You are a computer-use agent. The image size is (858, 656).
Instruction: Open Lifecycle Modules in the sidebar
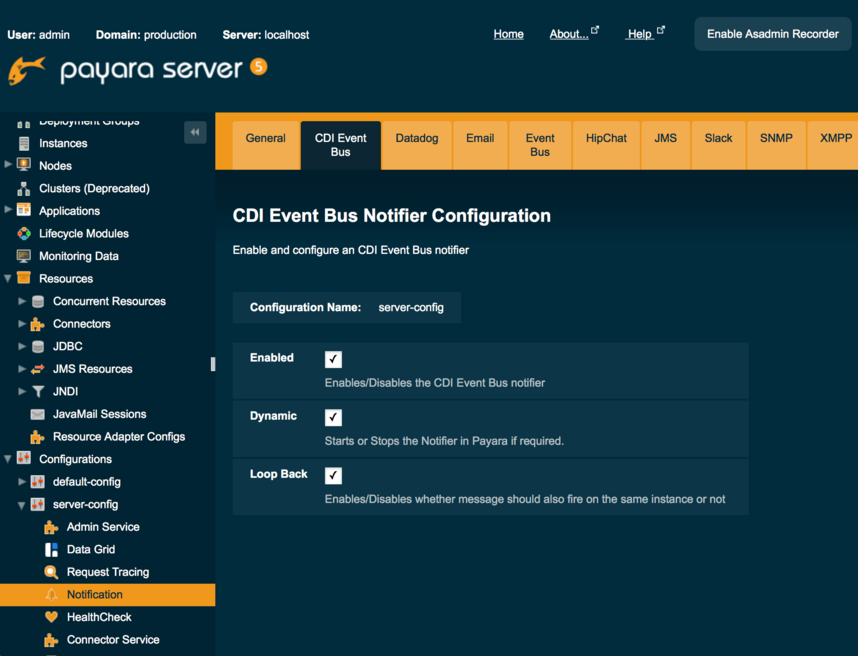pos(84,234)
